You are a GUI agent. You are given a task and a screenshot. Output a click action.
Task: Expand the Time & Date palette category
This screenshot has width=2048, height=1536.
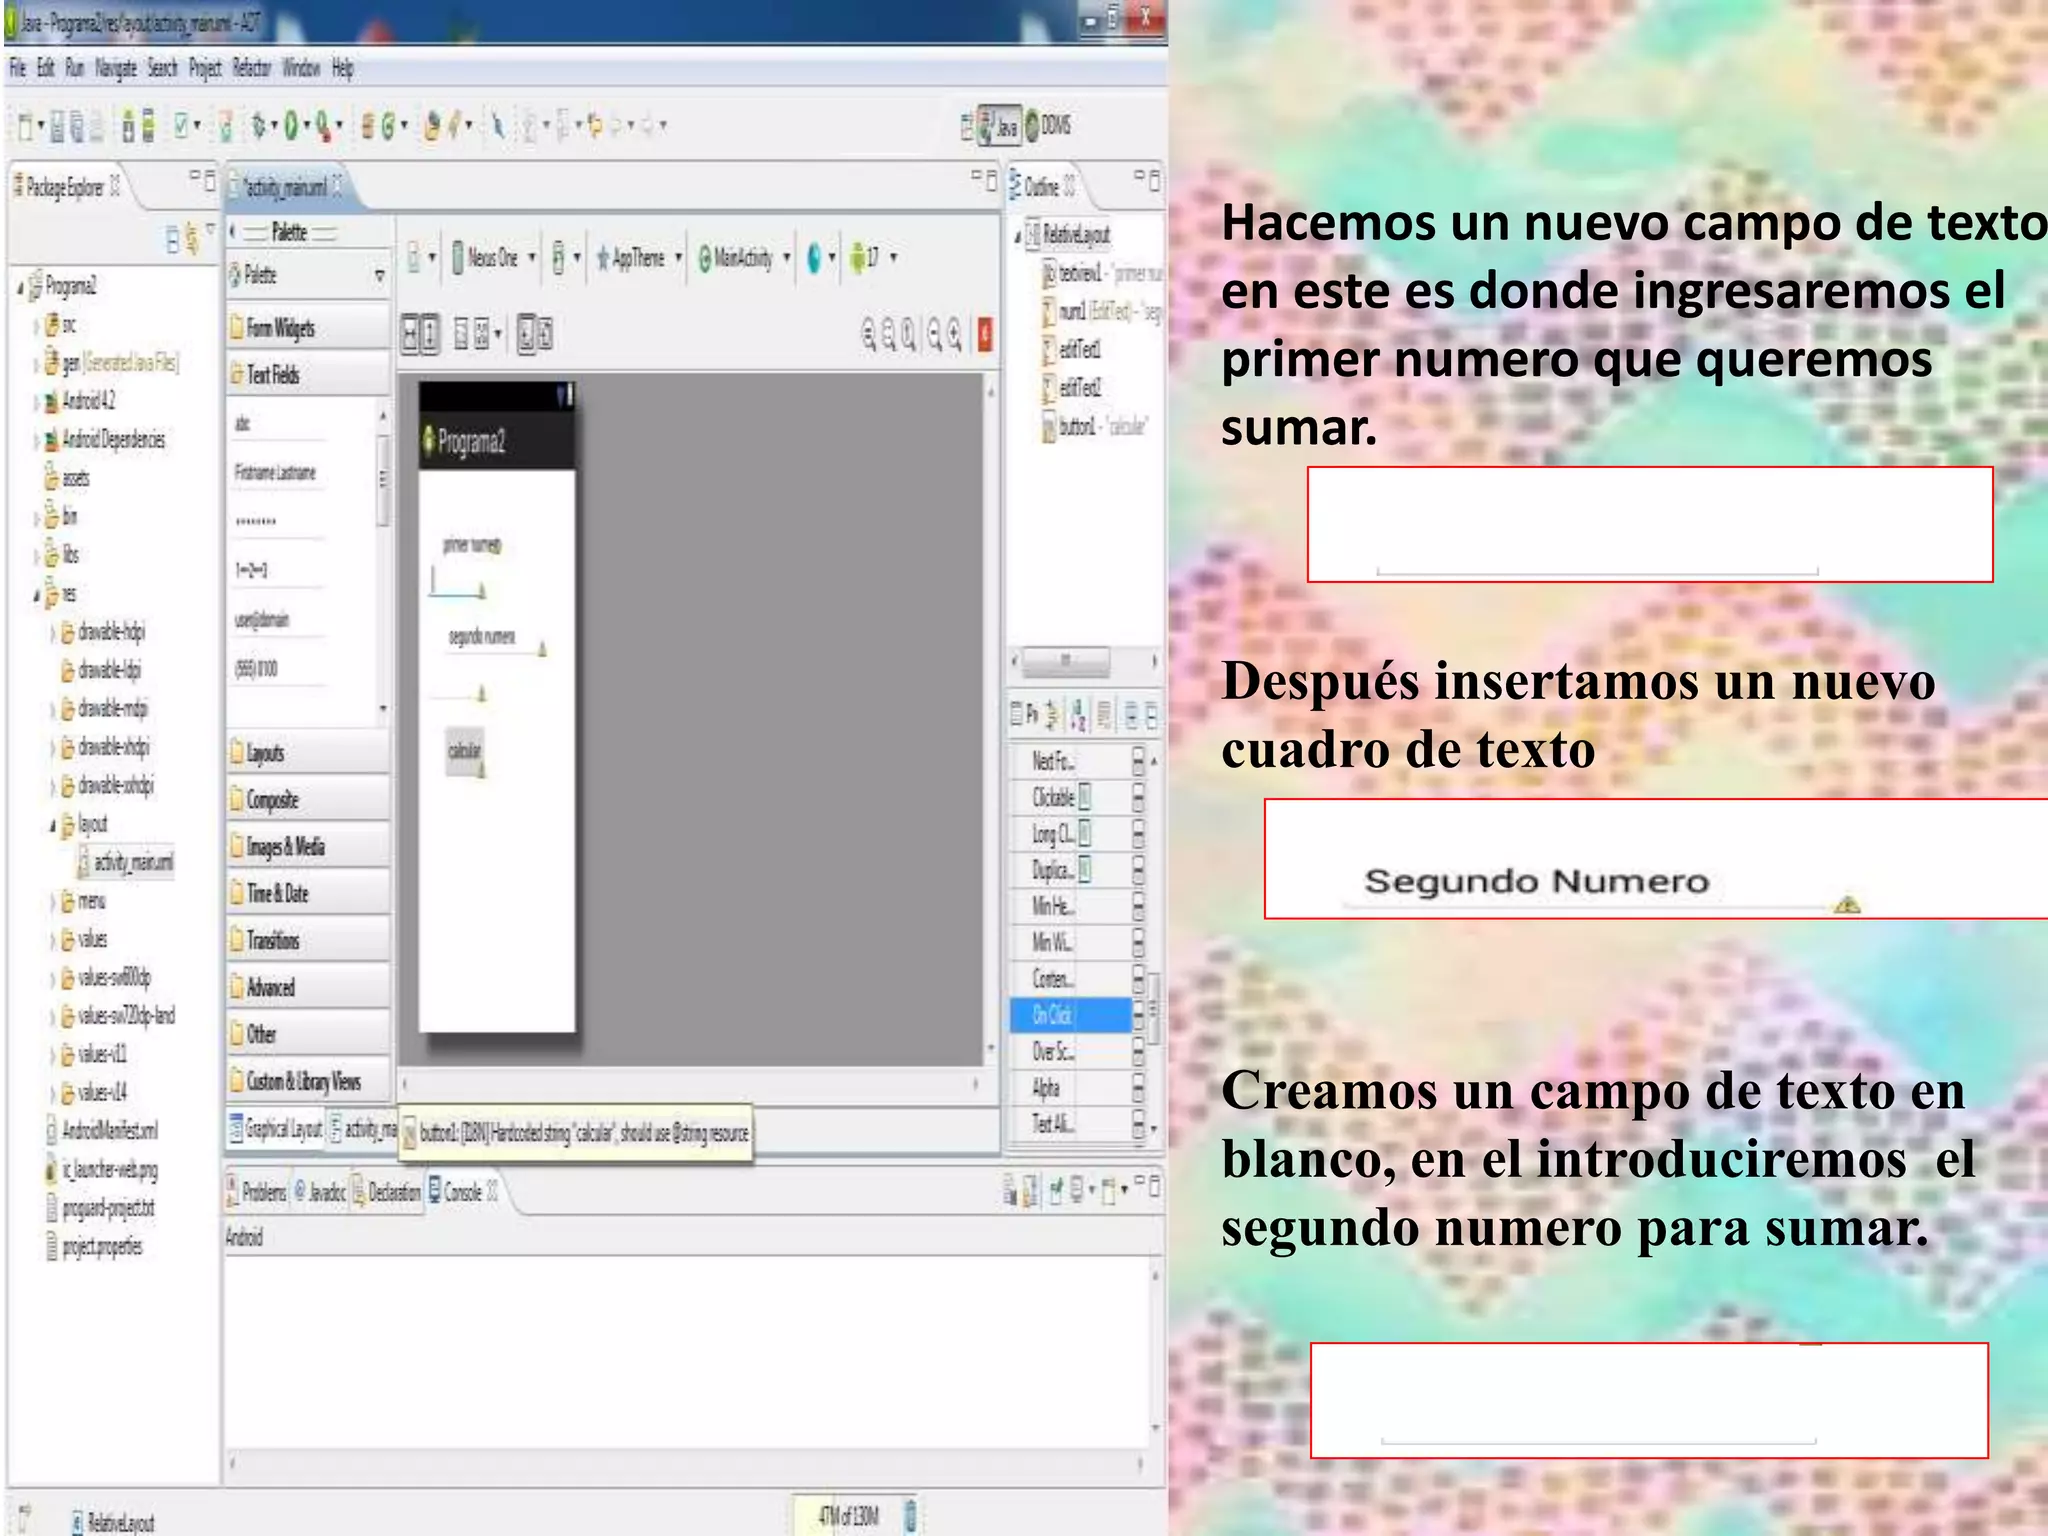(308, 894)
